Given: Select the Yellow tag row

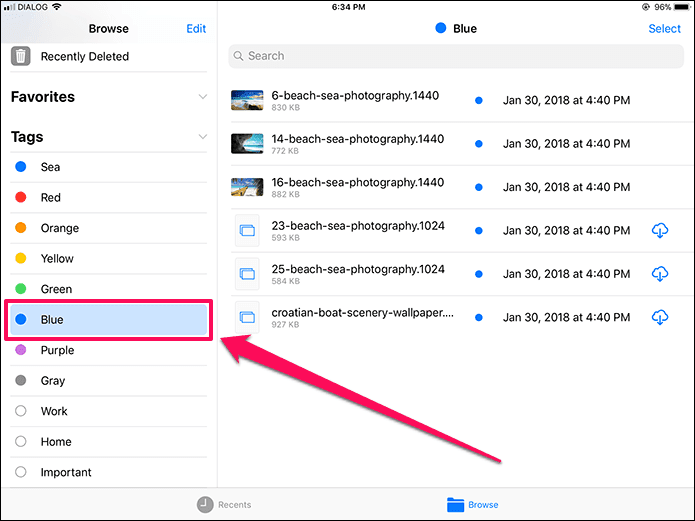Looking at the screenshot, I should pos(108,259).
